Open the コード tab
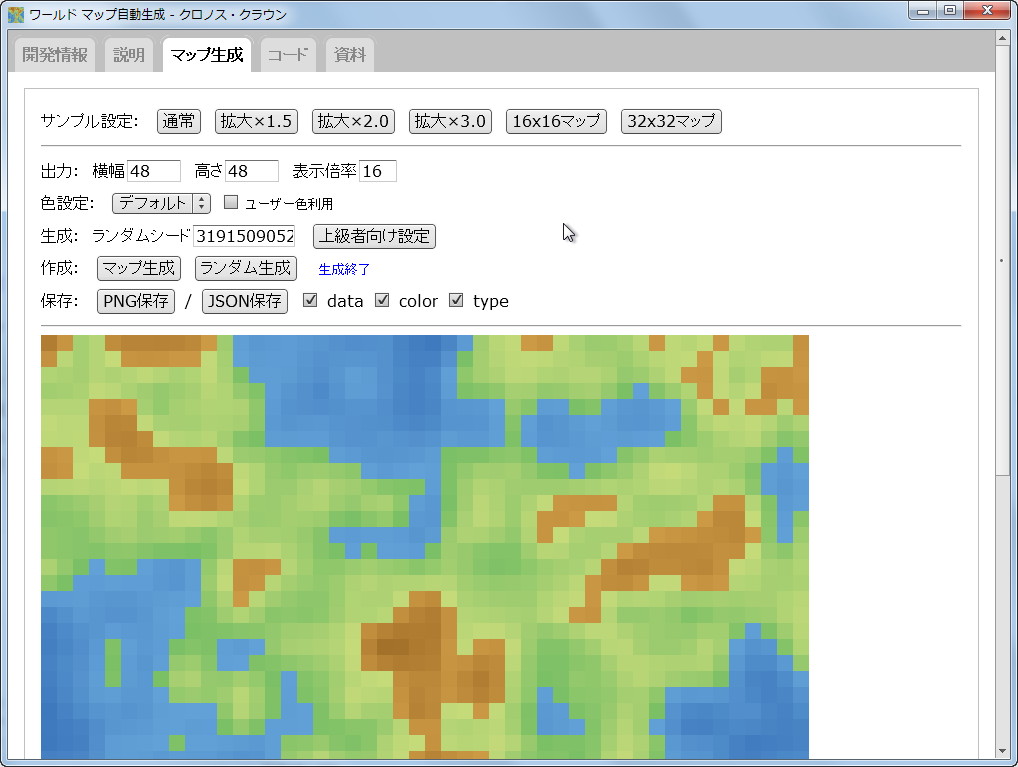The width and height of the screenshot is (1018, 767). (287, 55)
